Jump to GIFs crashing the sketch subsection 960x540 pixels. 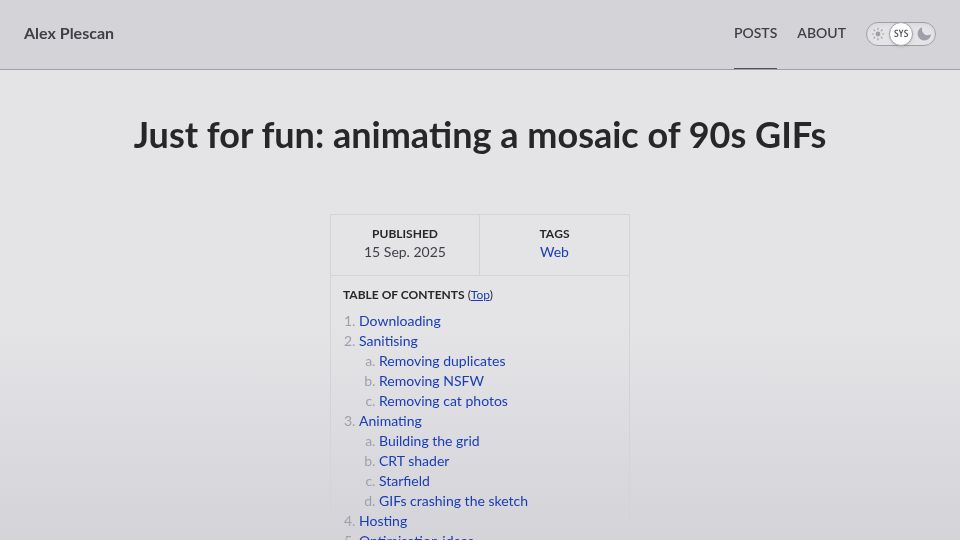[x=453, y=501]
